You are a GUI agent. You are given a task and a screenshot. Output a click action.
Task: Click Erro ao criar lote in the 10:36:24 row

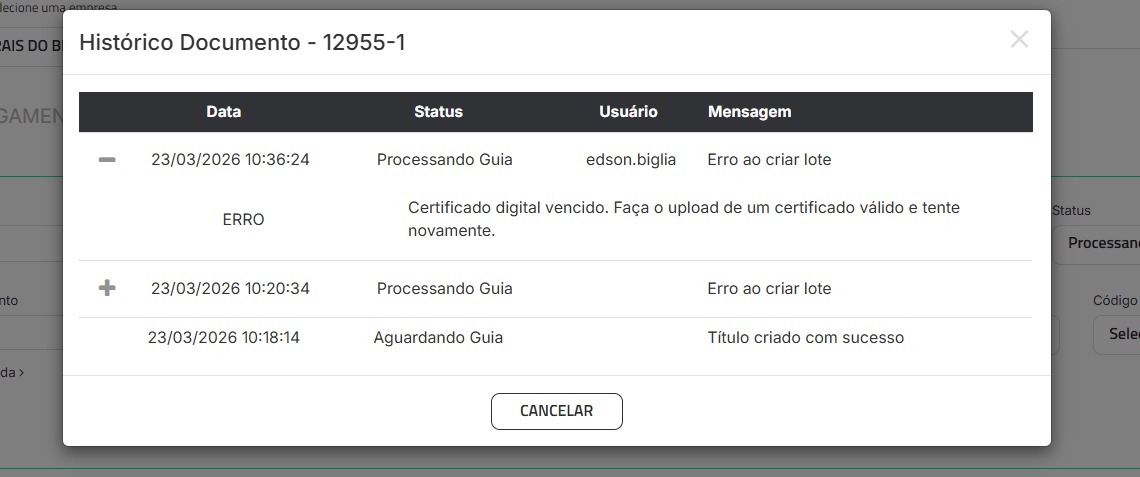[769, 160]
